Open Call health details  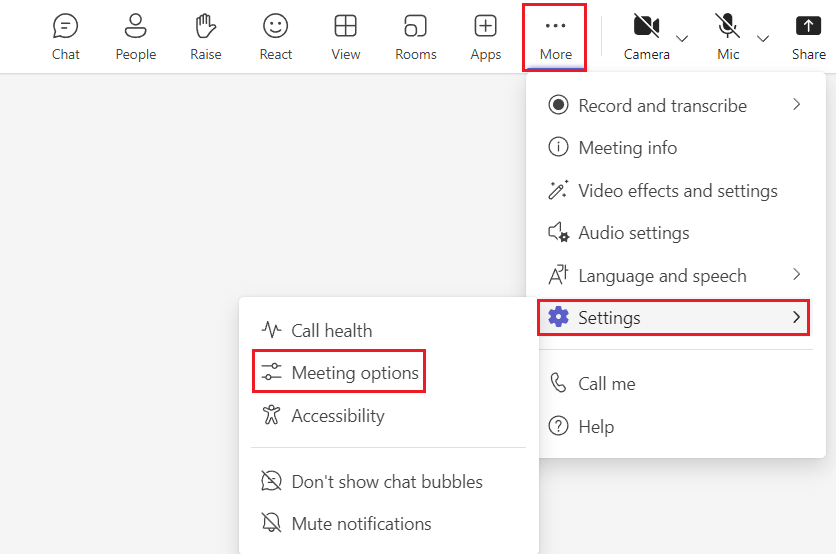click(x=331, y=330)
